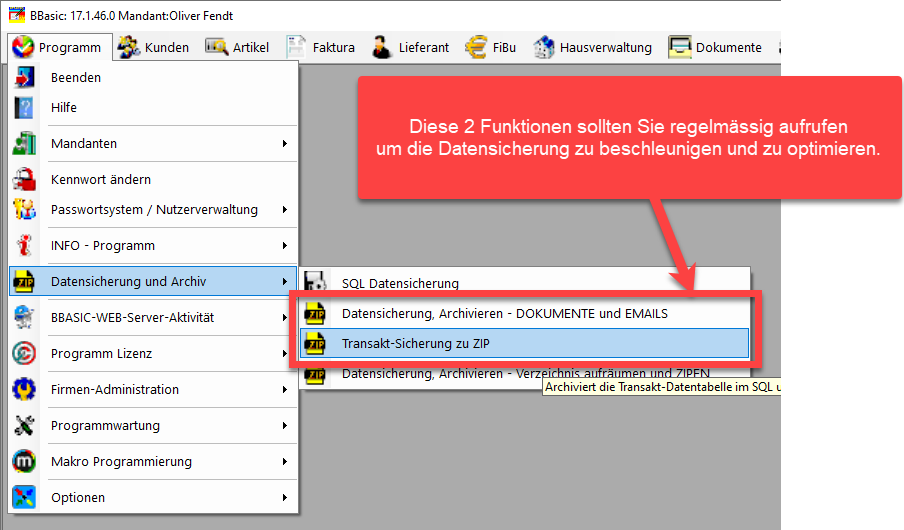Click ZIP icon of Transakt-Sicherung entry

coord(315,344)
